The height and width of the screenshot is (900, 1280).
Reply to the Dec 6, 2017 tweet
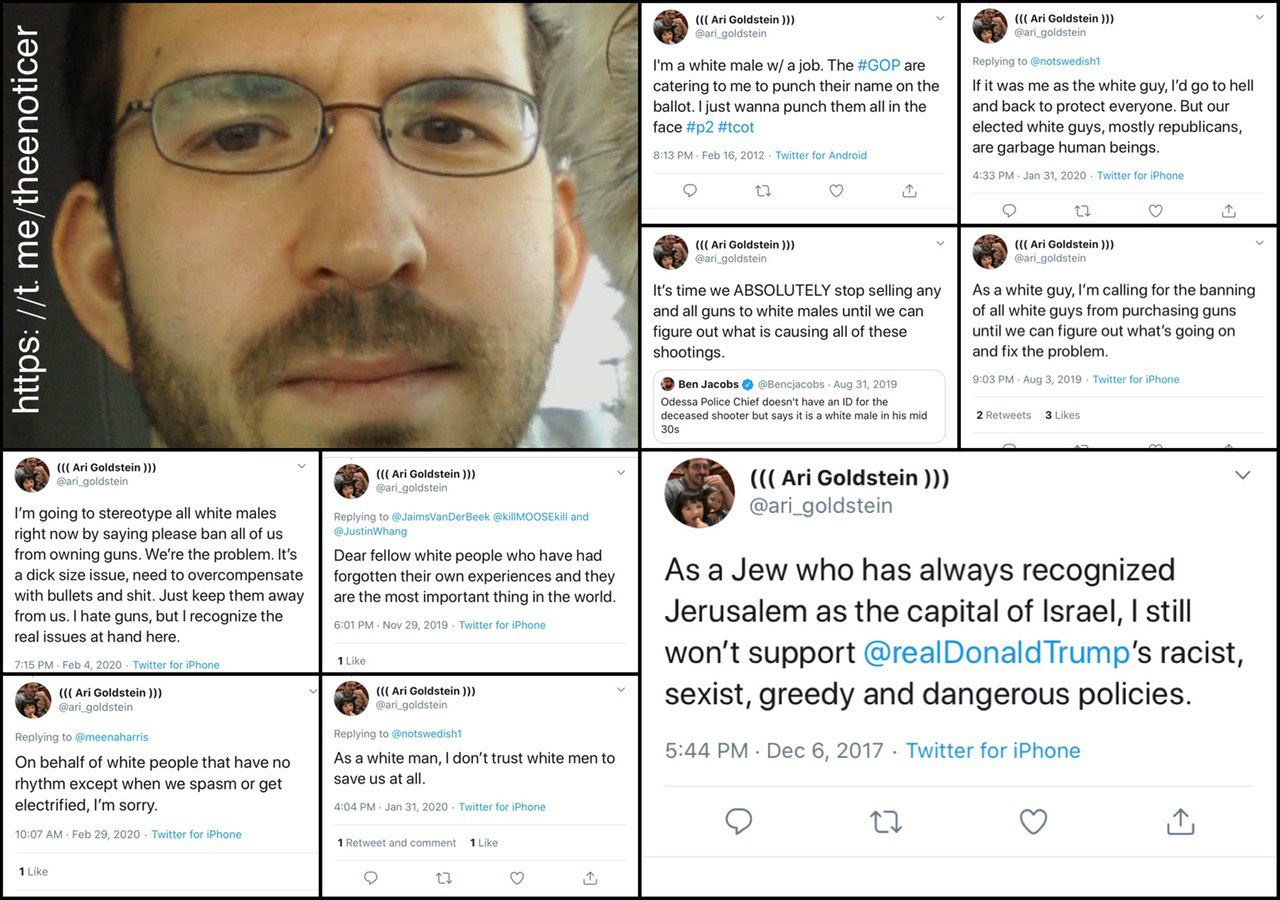click(738, 822)
